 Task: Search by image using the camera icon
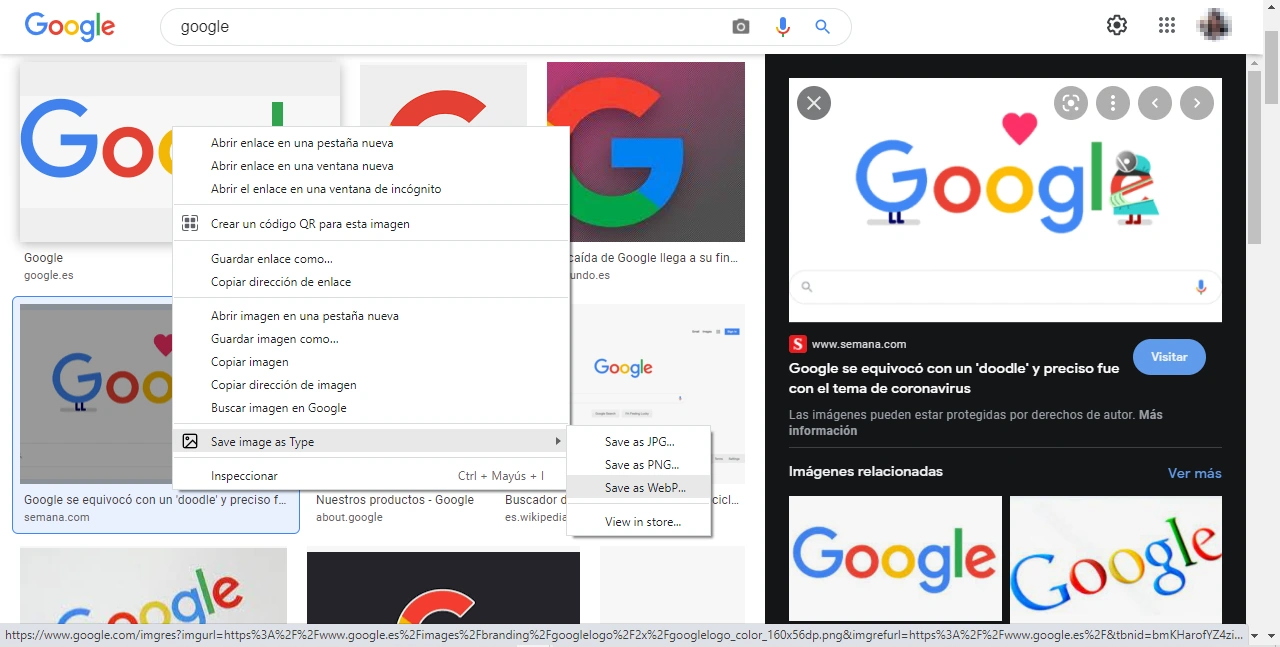(740, 27)
